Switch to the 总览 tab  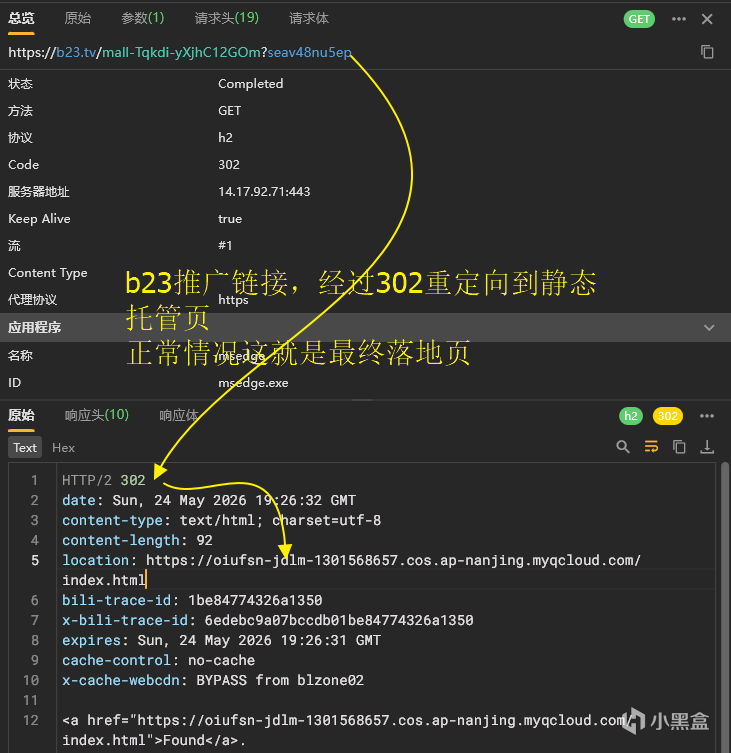point(21,19)
